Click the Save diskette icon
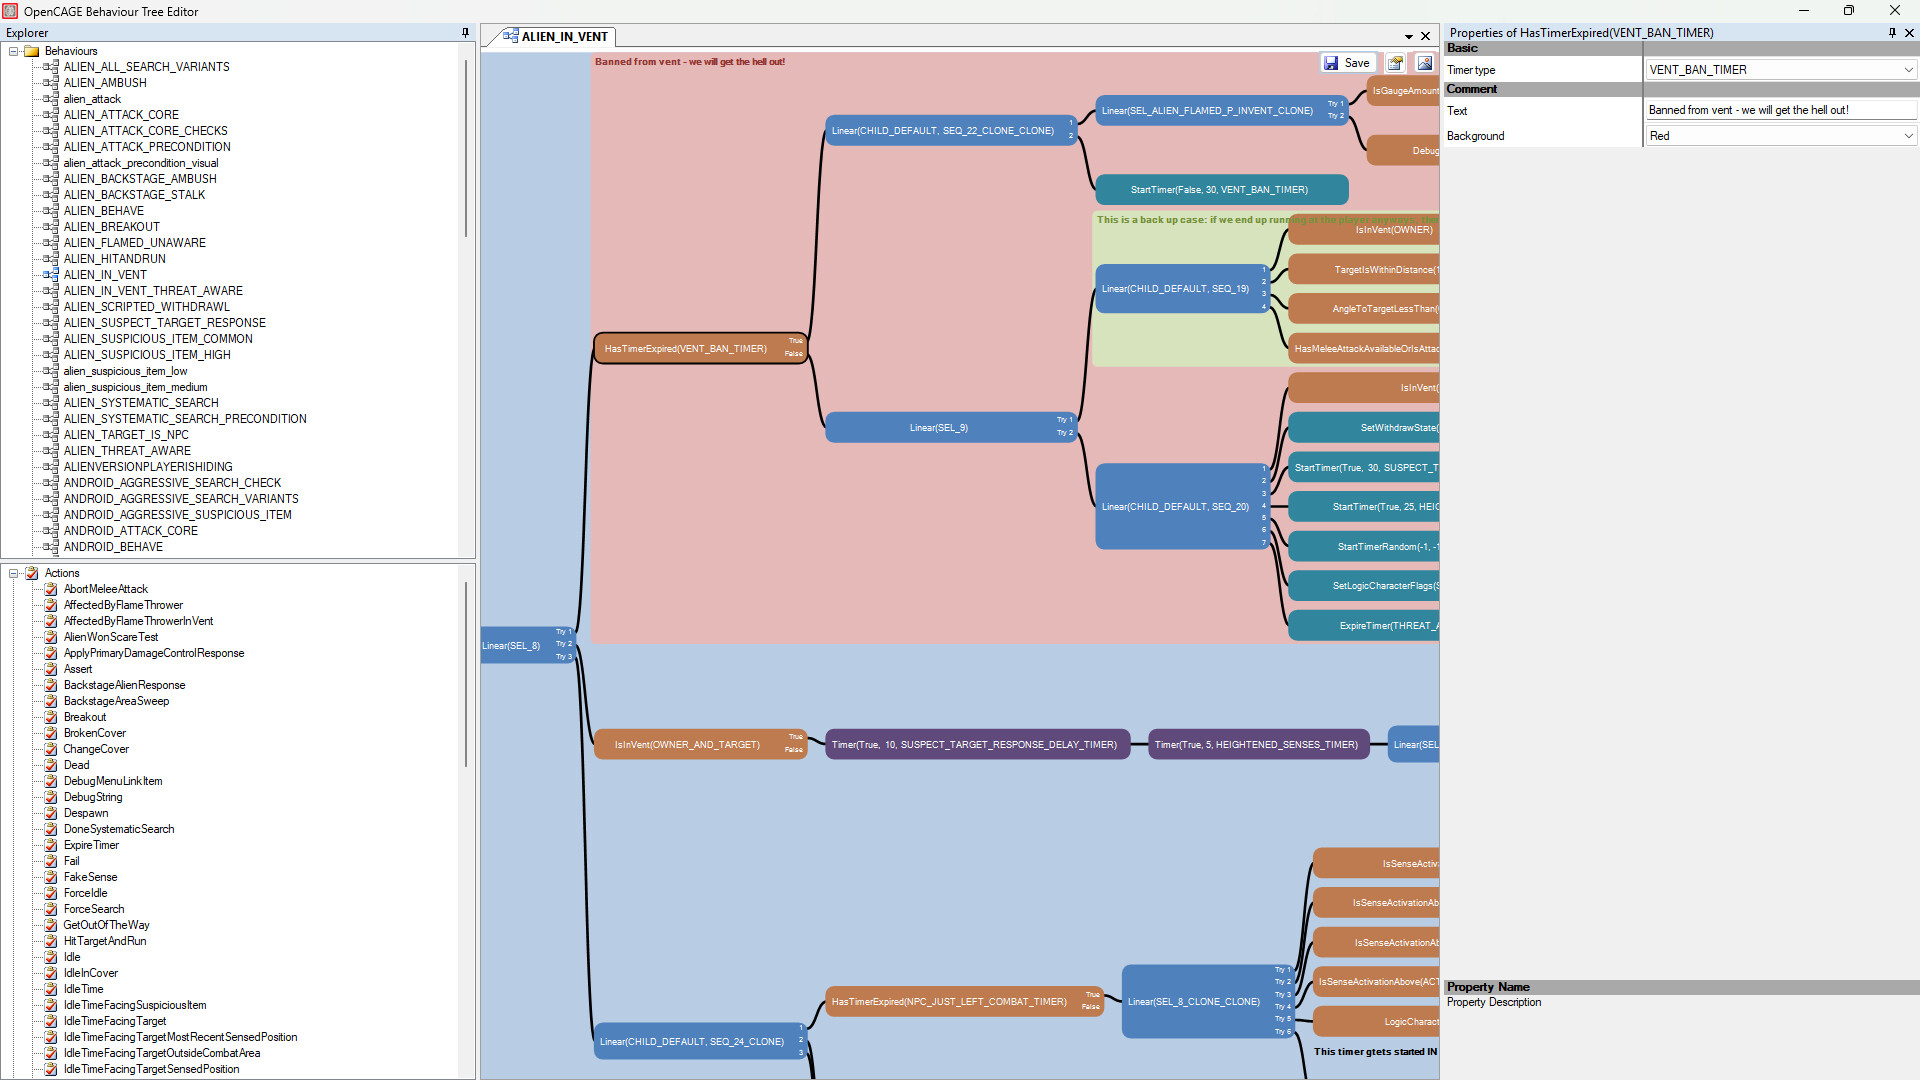 (x=1334, y=62)
